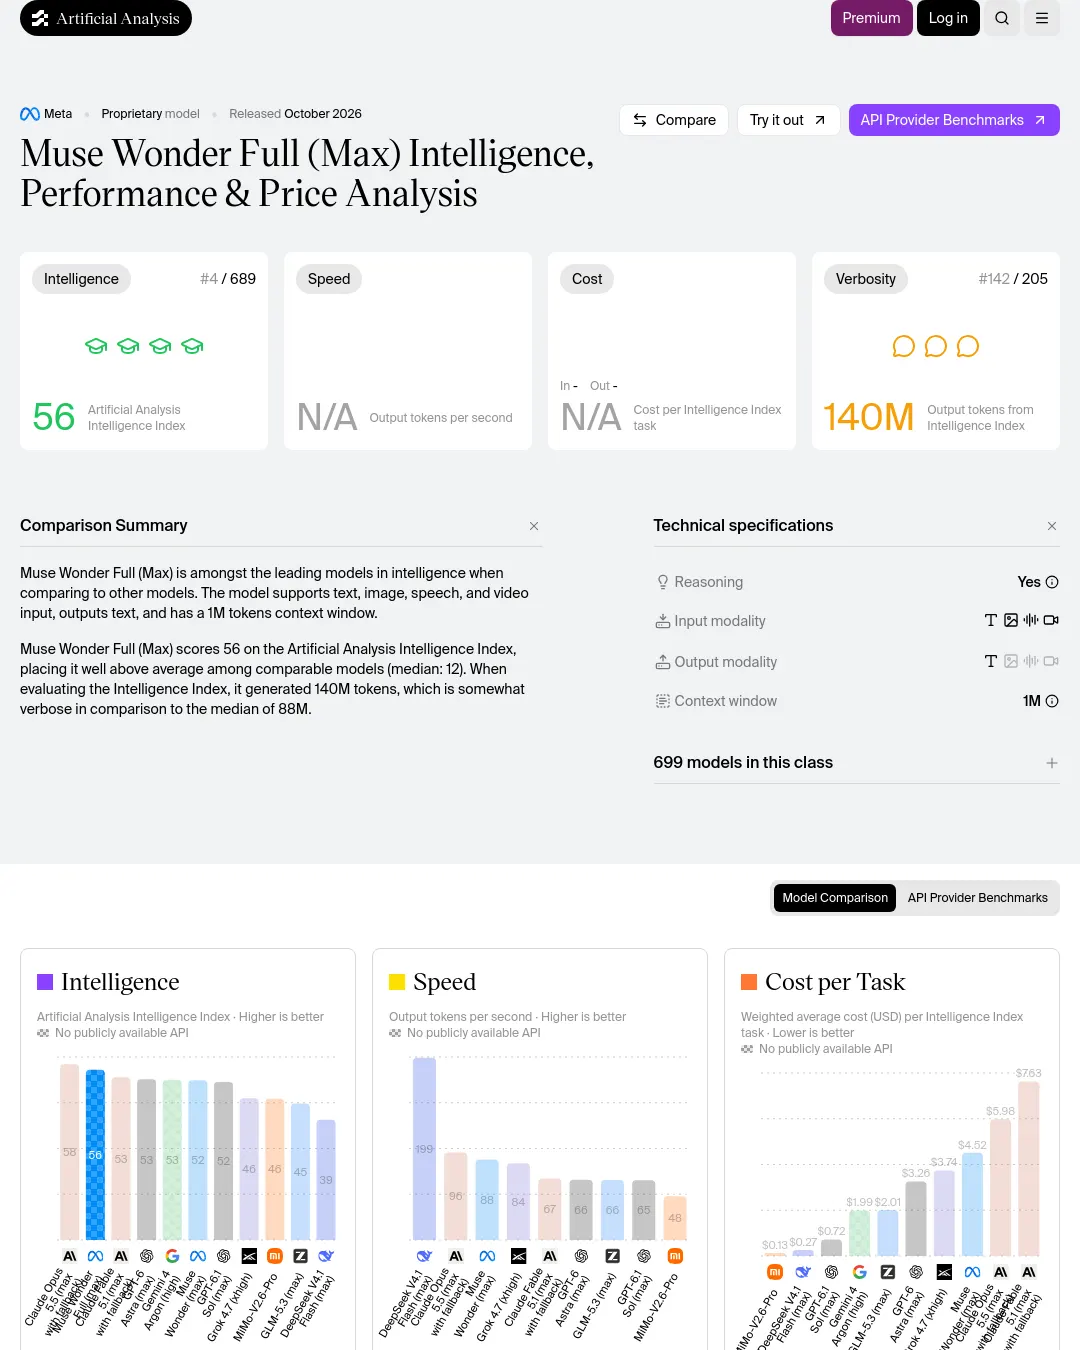Click the Proprietary model label
The height and width of the screenshot is (1350, 1080).
150,114
